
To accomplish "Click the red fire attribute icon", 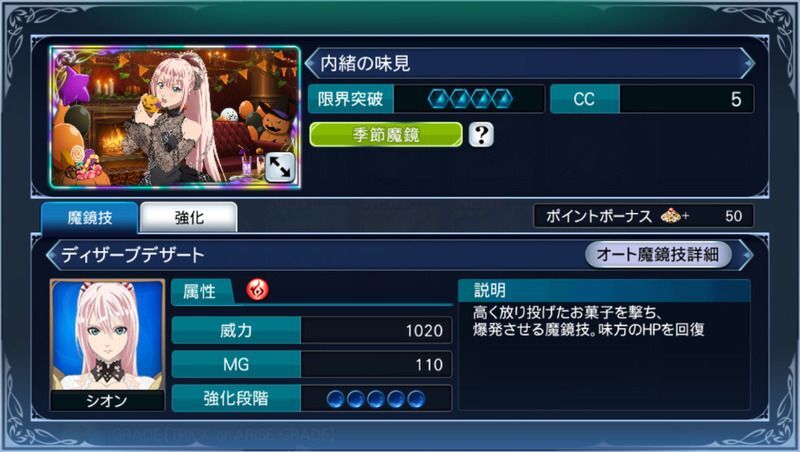I will pos(258,290).
